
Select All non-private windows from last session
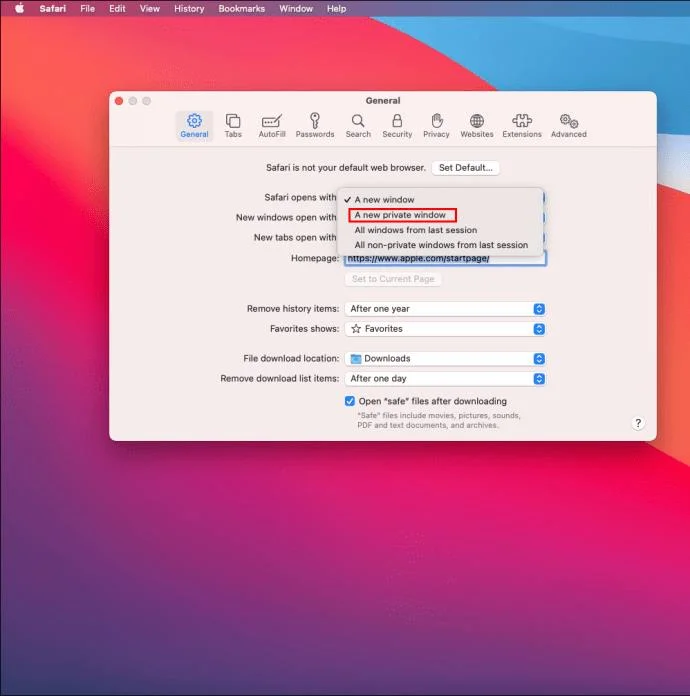pyautogui.click(x=440, y=245)
